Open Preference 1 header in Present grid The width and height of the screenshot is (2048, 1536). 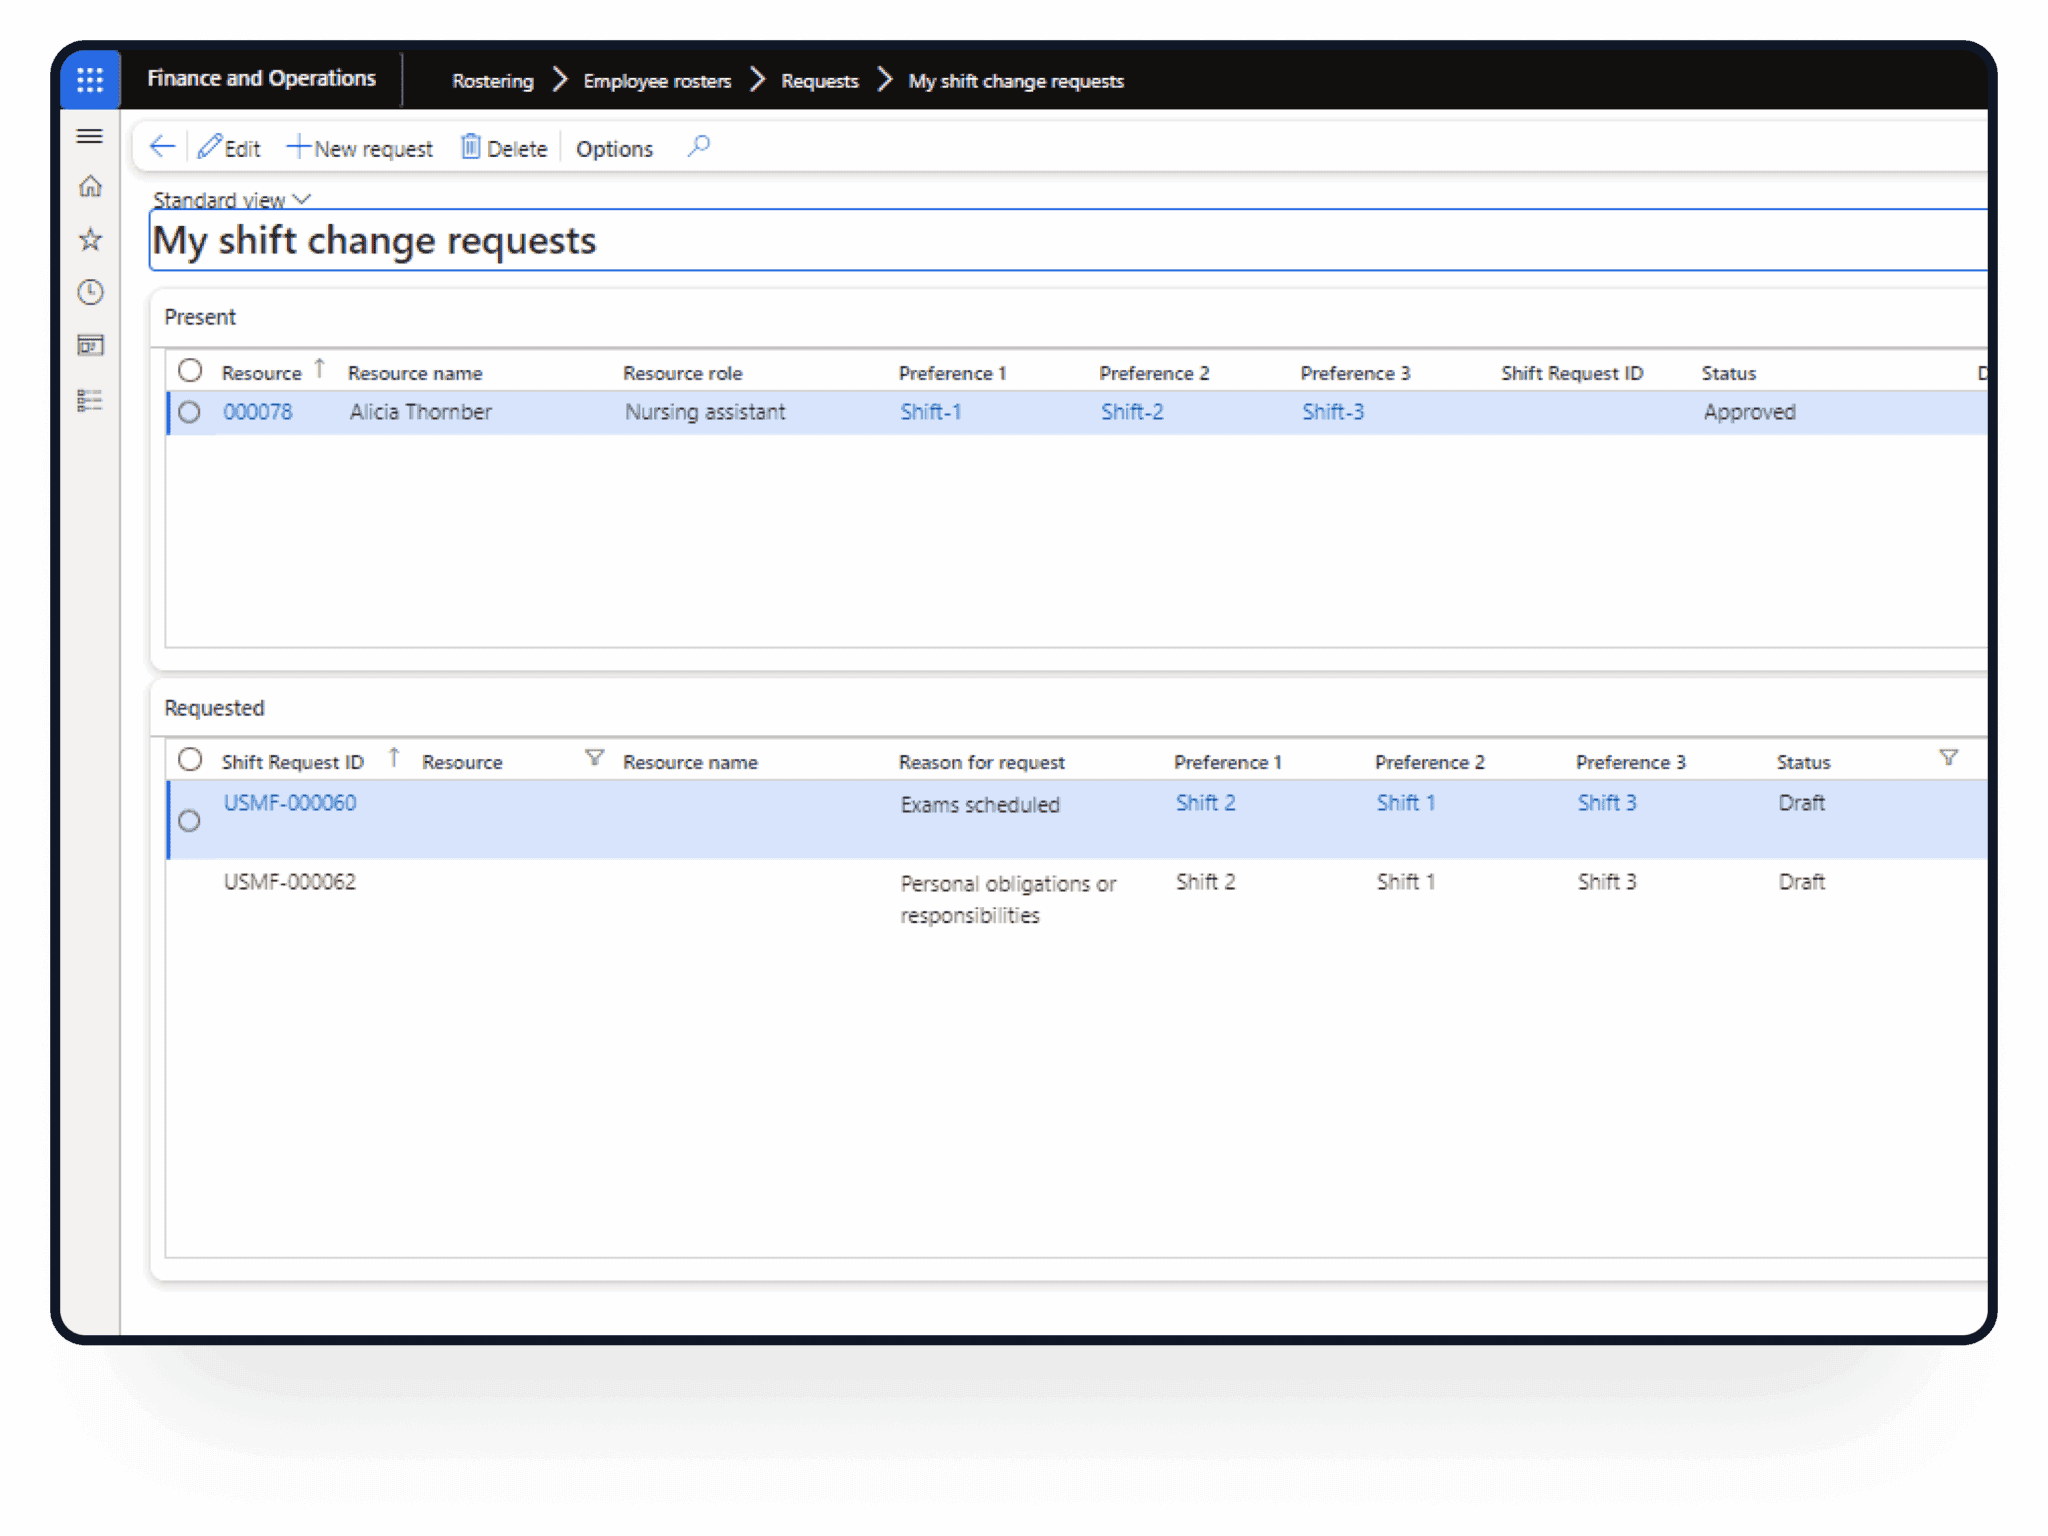(953, 373)
